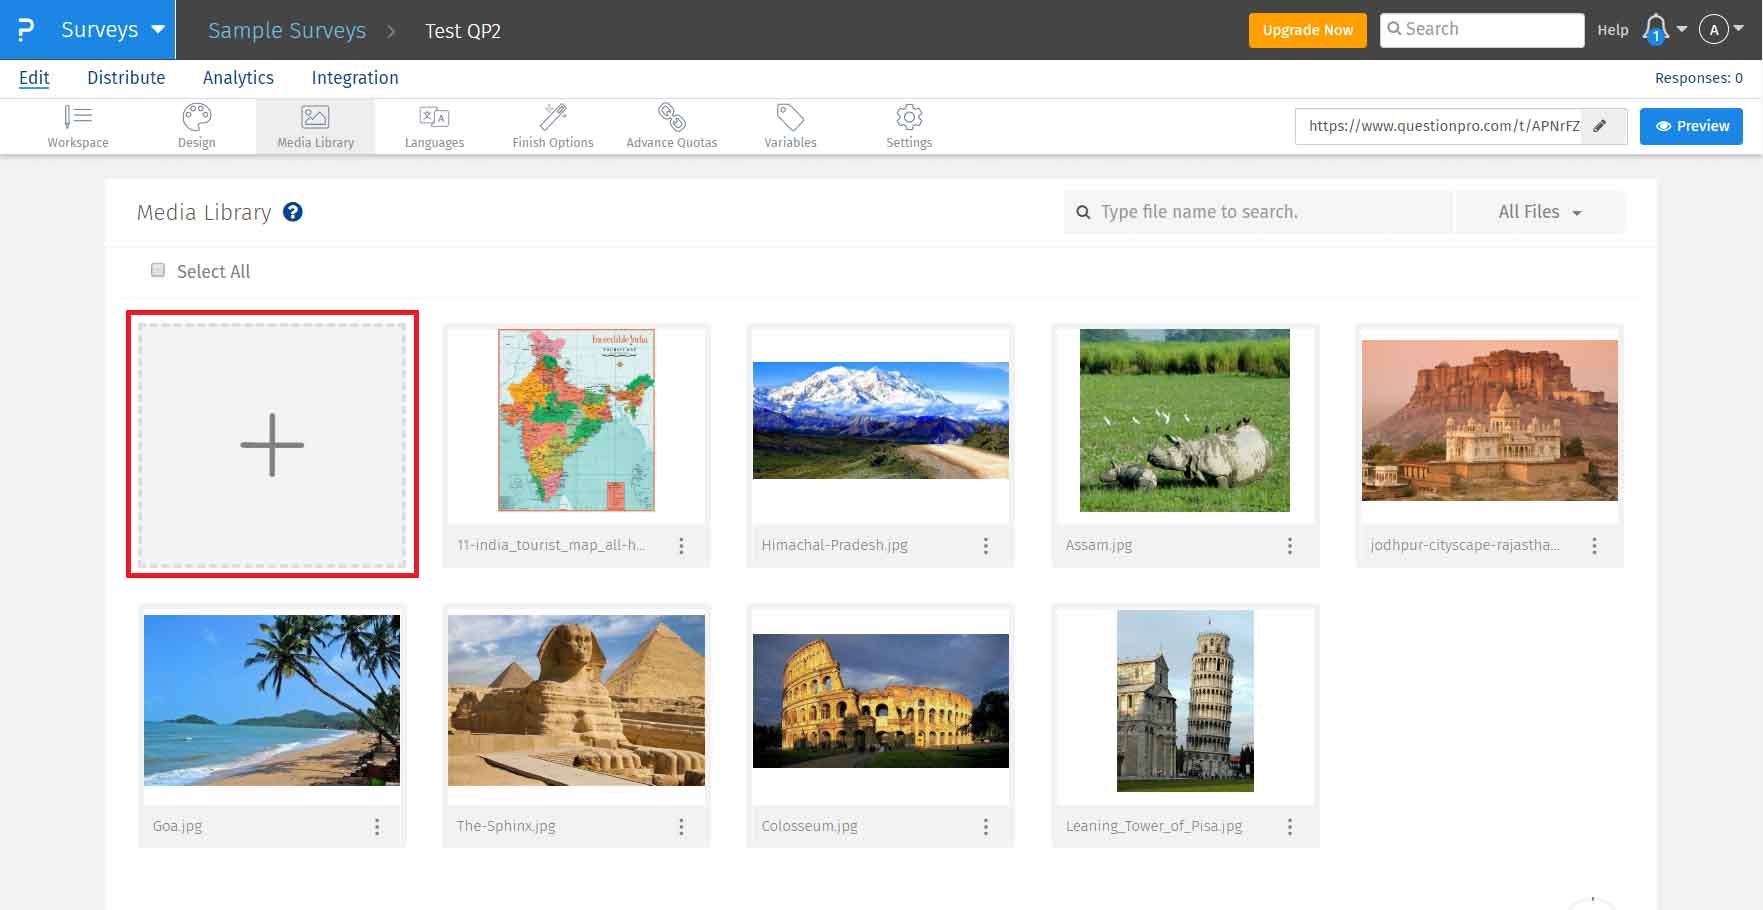Click the The-Sphinx.jpg file name
The image size is (1763, 910).
(505, 827)
